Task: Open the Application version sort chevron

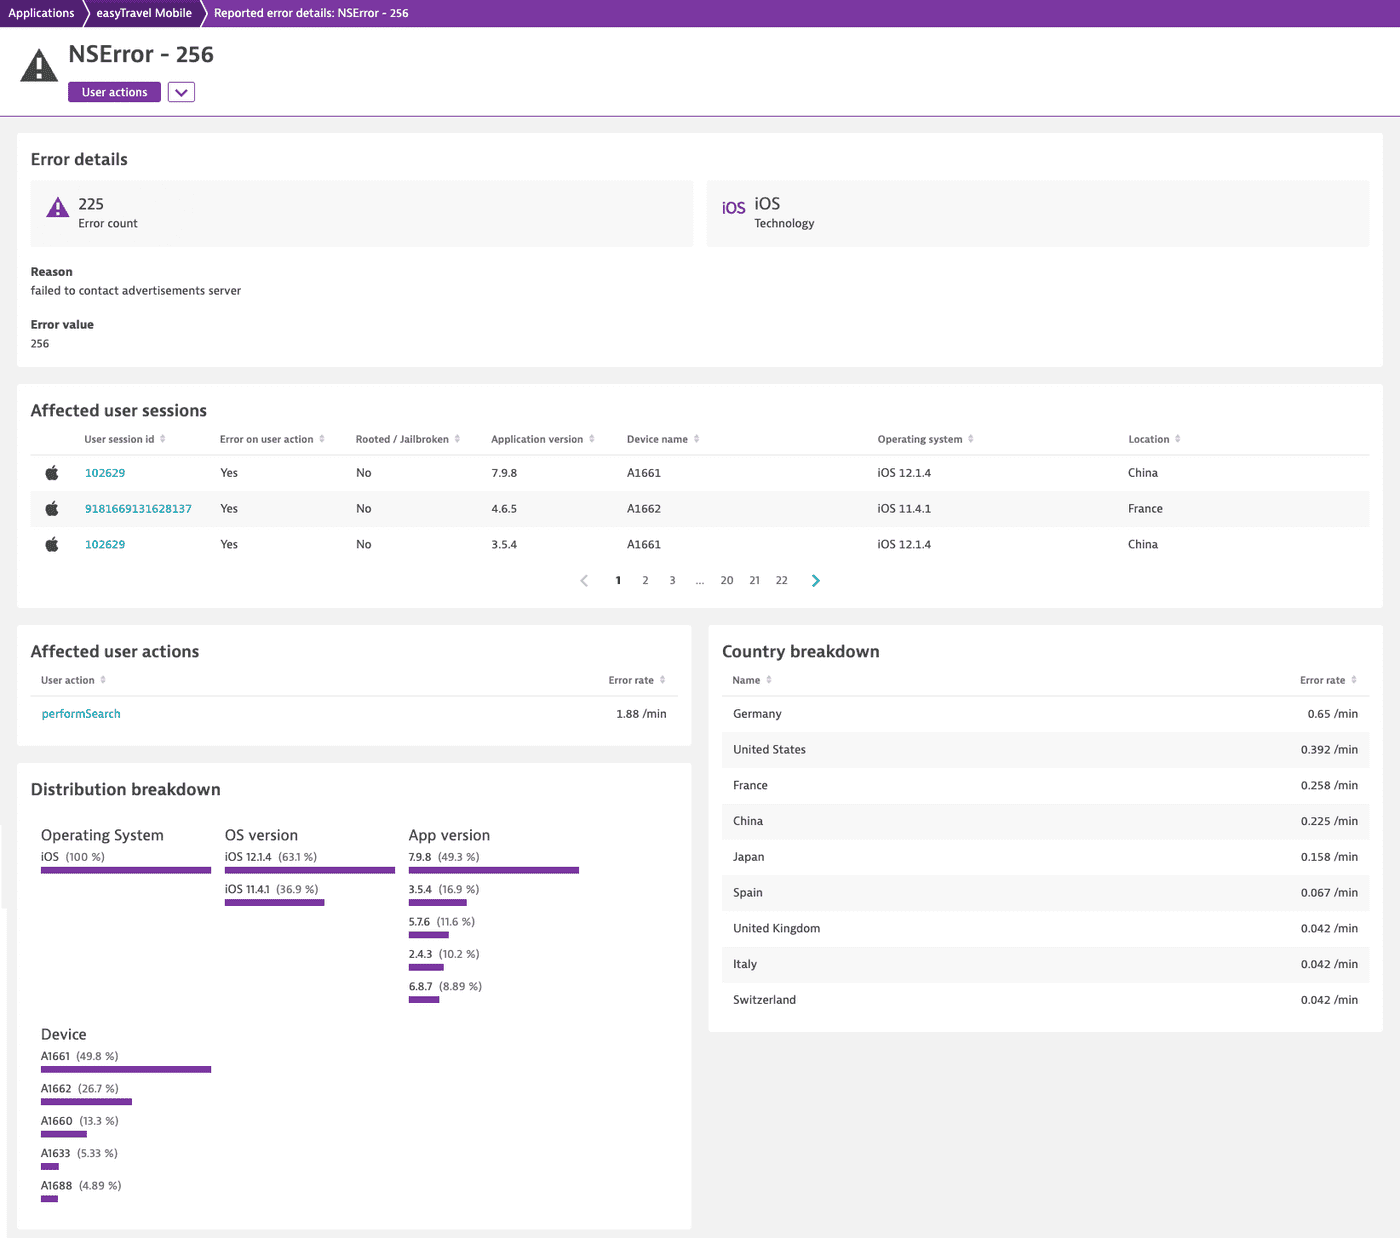Action: pyautogui.click(x=592, y=439)
